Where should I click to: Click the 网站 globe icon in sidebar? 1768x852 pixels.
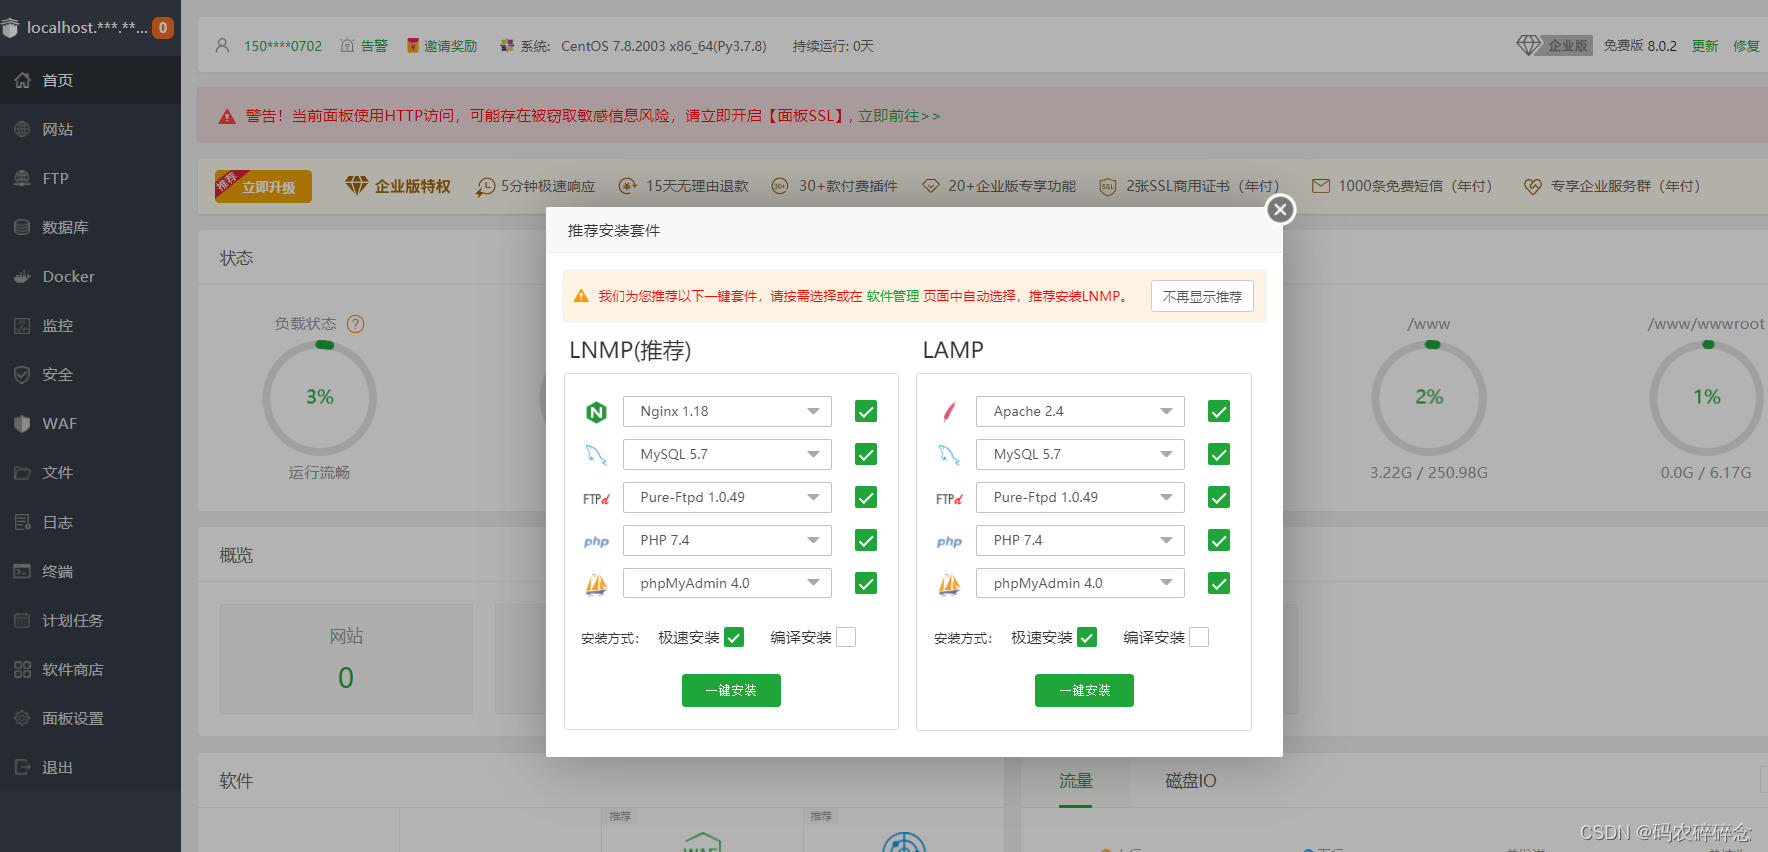[22, 129]
